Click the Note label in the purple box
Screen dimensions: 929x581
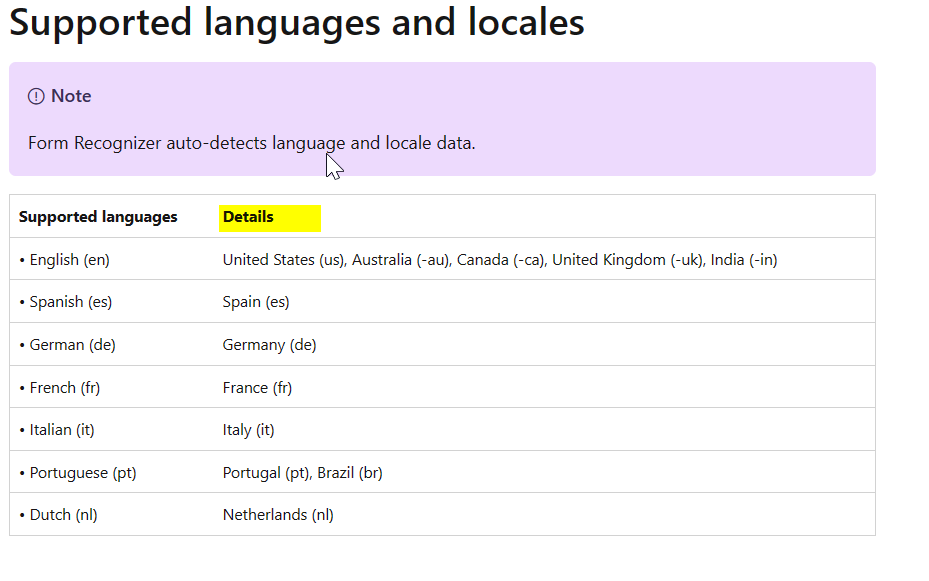point(71,96)
